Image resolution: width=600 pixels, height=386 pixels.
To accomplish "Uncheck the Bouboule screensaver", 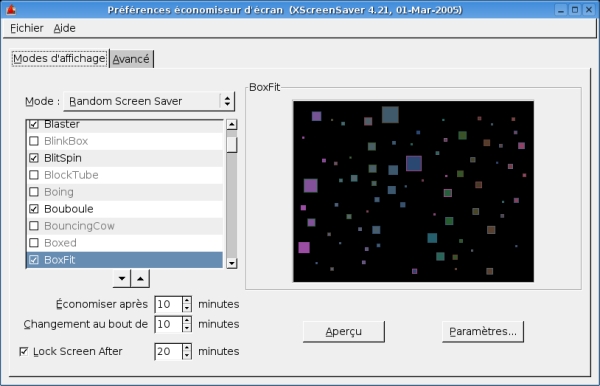I will (34, 209).
